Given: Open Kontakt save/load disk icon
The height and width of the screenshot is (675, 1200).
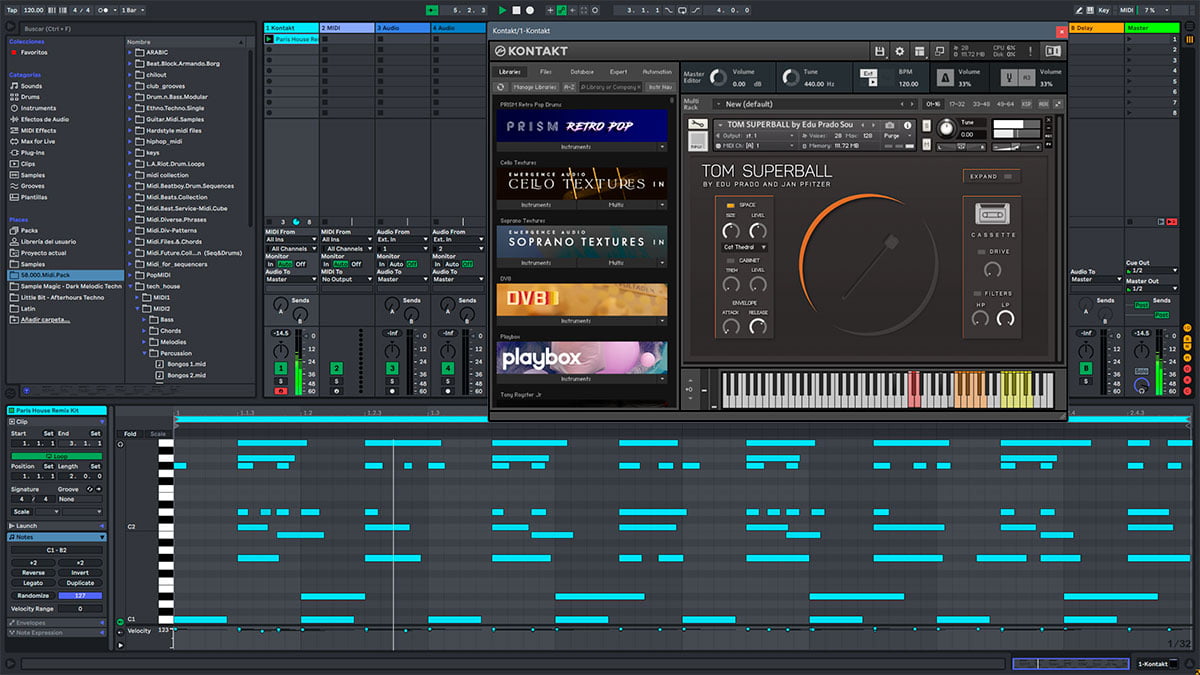Looking at the screenshot, I should [x=879, y=51].
